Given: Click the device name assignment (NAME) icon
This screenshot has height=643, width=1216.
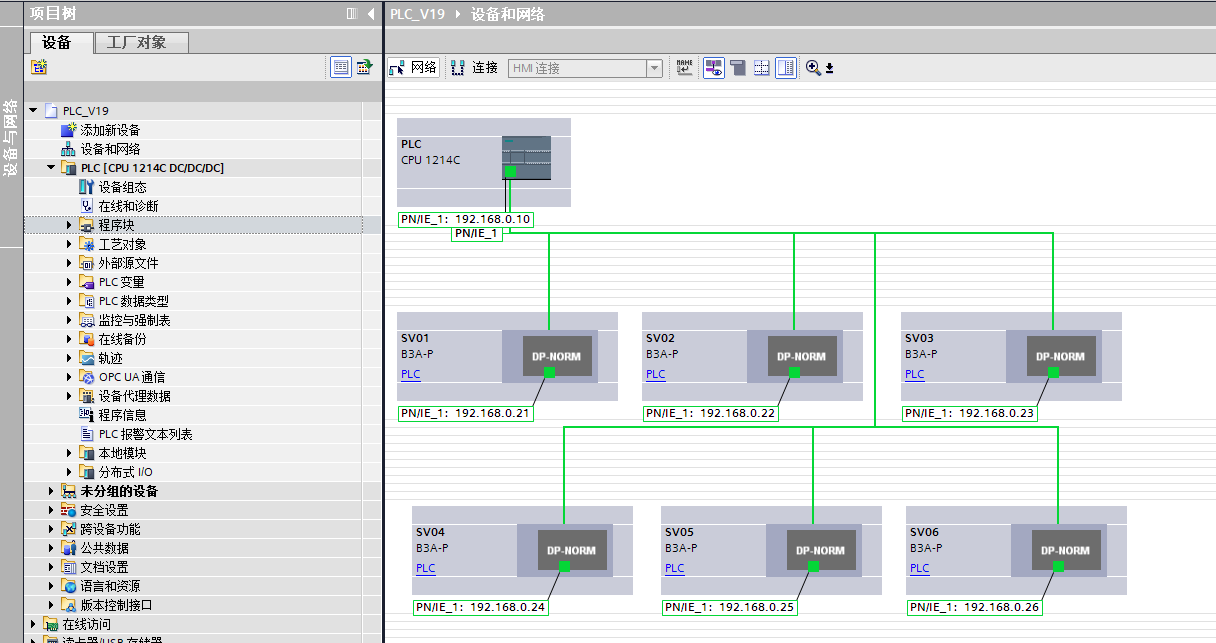Looking at the screenshot, I should click(x=684, y=67).
